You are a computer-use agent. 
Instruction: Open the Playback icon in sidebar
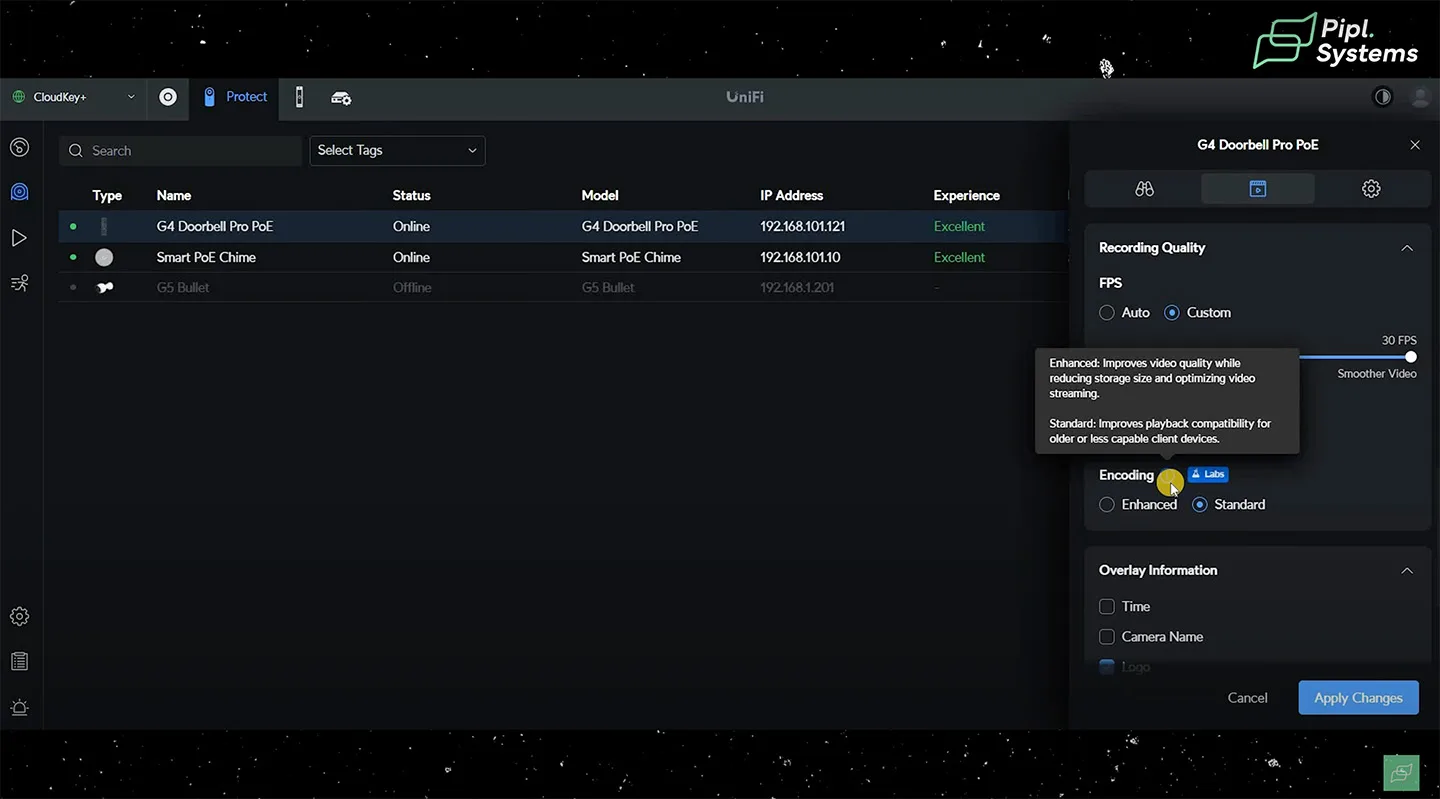click(x=19, y=238)
